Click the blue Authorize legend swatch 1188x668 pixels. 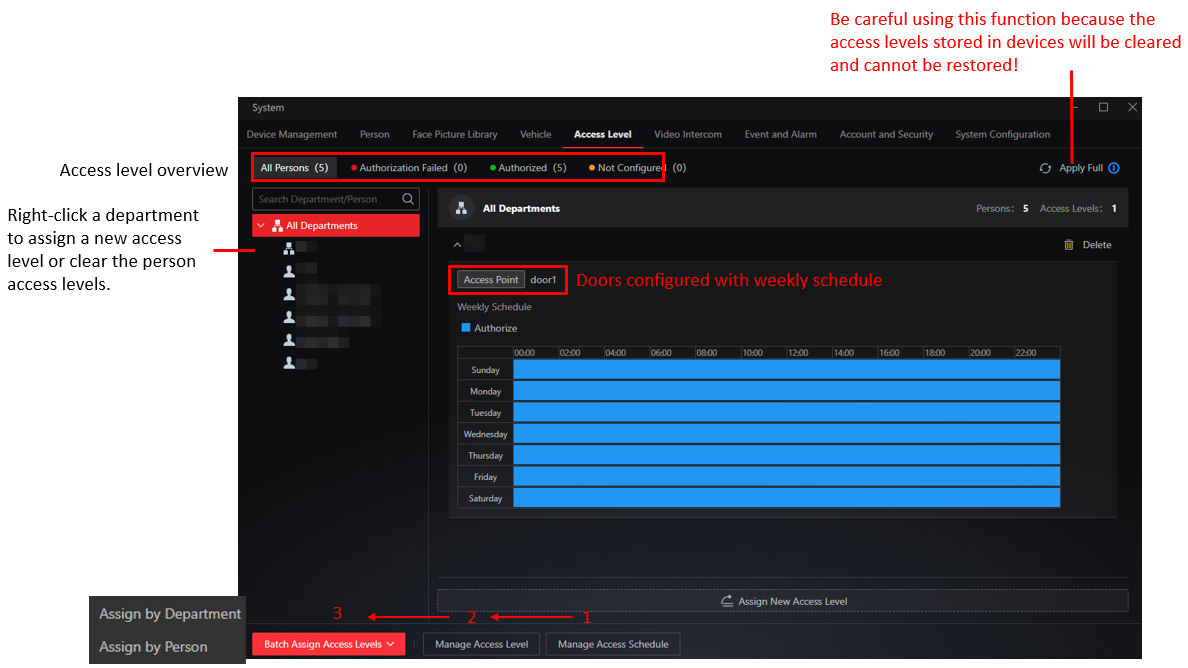coord(466,328)
